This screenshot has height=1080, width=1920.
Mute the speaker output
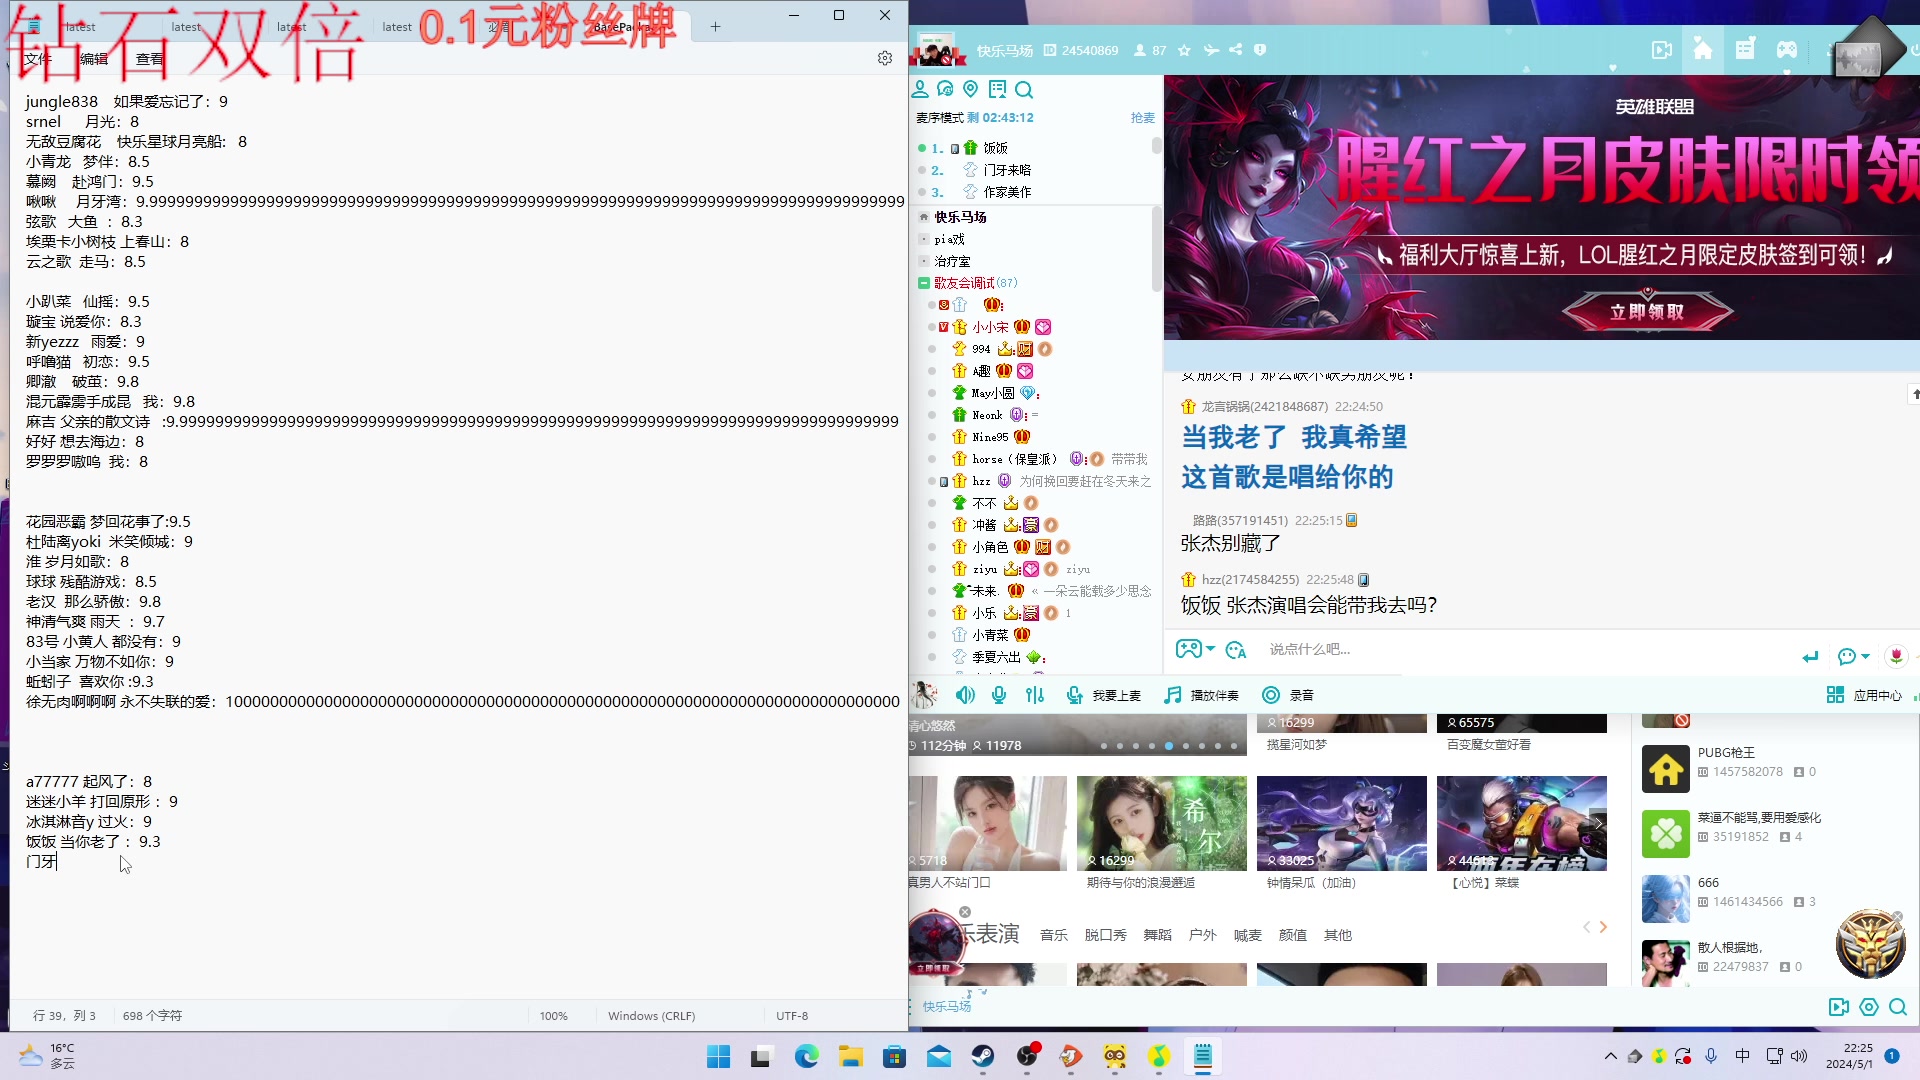[x=965, y=695]
